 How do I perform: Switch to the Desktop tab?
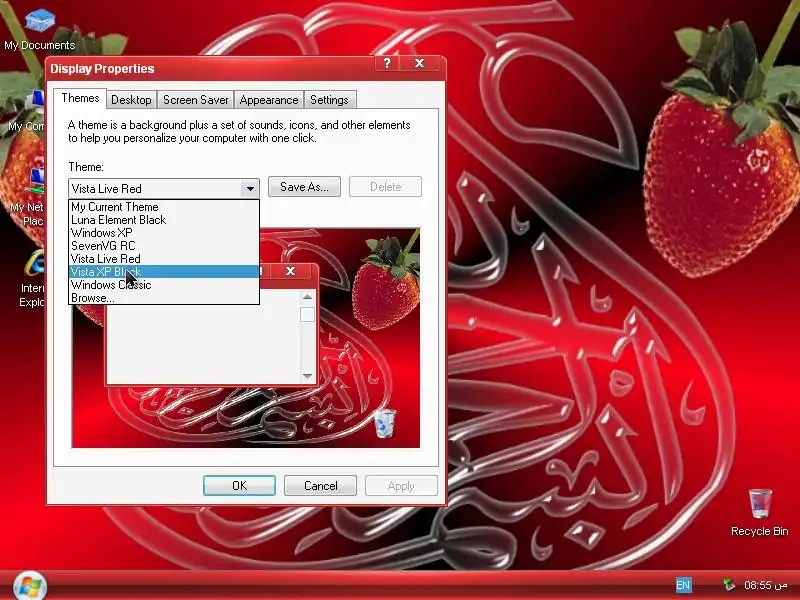click(x=131, y=100)
